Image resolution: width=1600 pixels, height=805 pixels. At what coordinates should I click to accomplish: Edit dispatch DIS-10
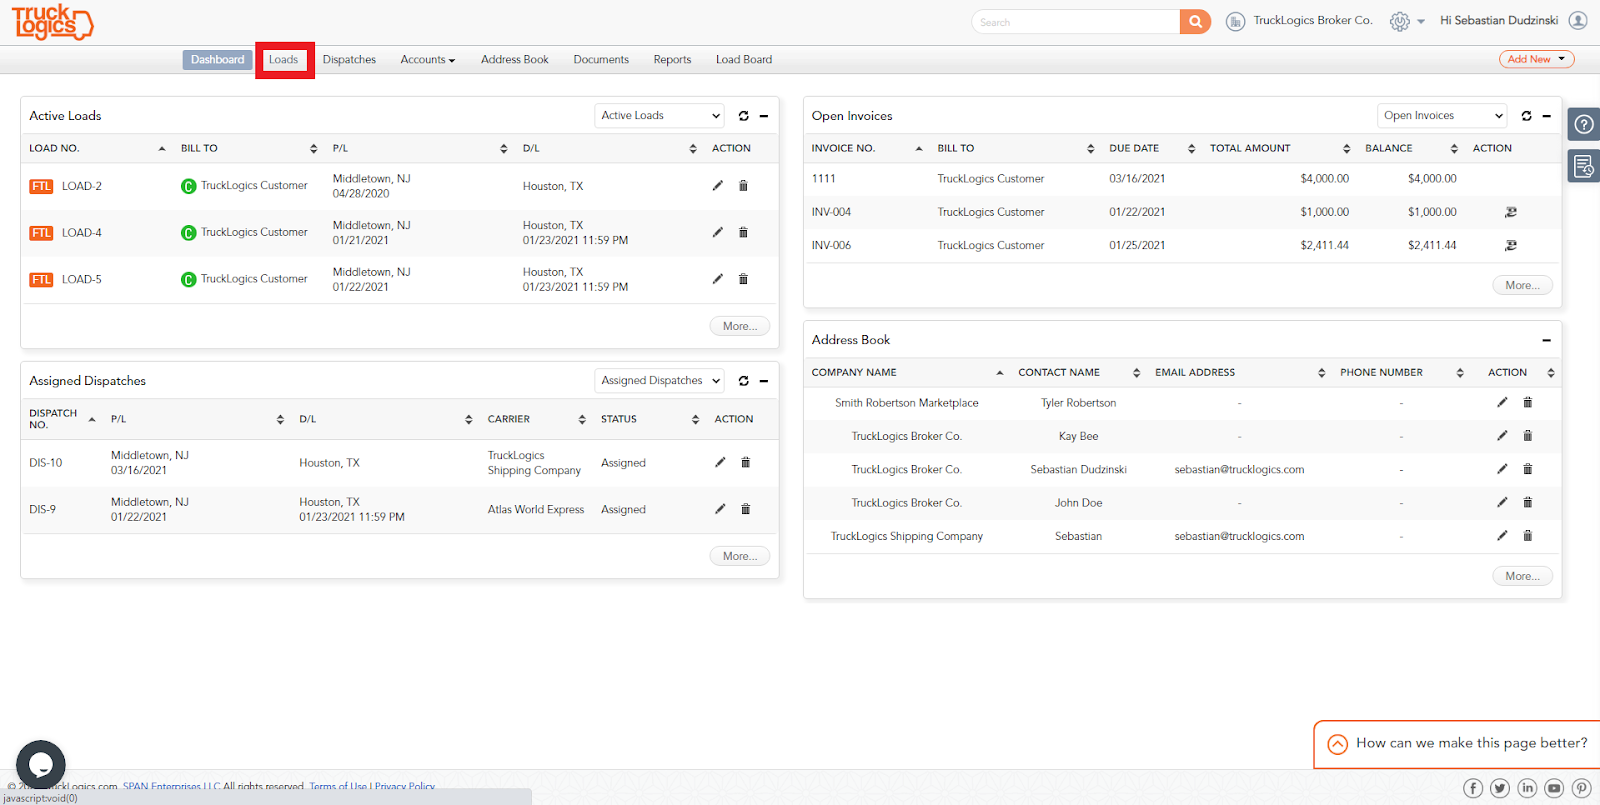(x=720, y=462)
